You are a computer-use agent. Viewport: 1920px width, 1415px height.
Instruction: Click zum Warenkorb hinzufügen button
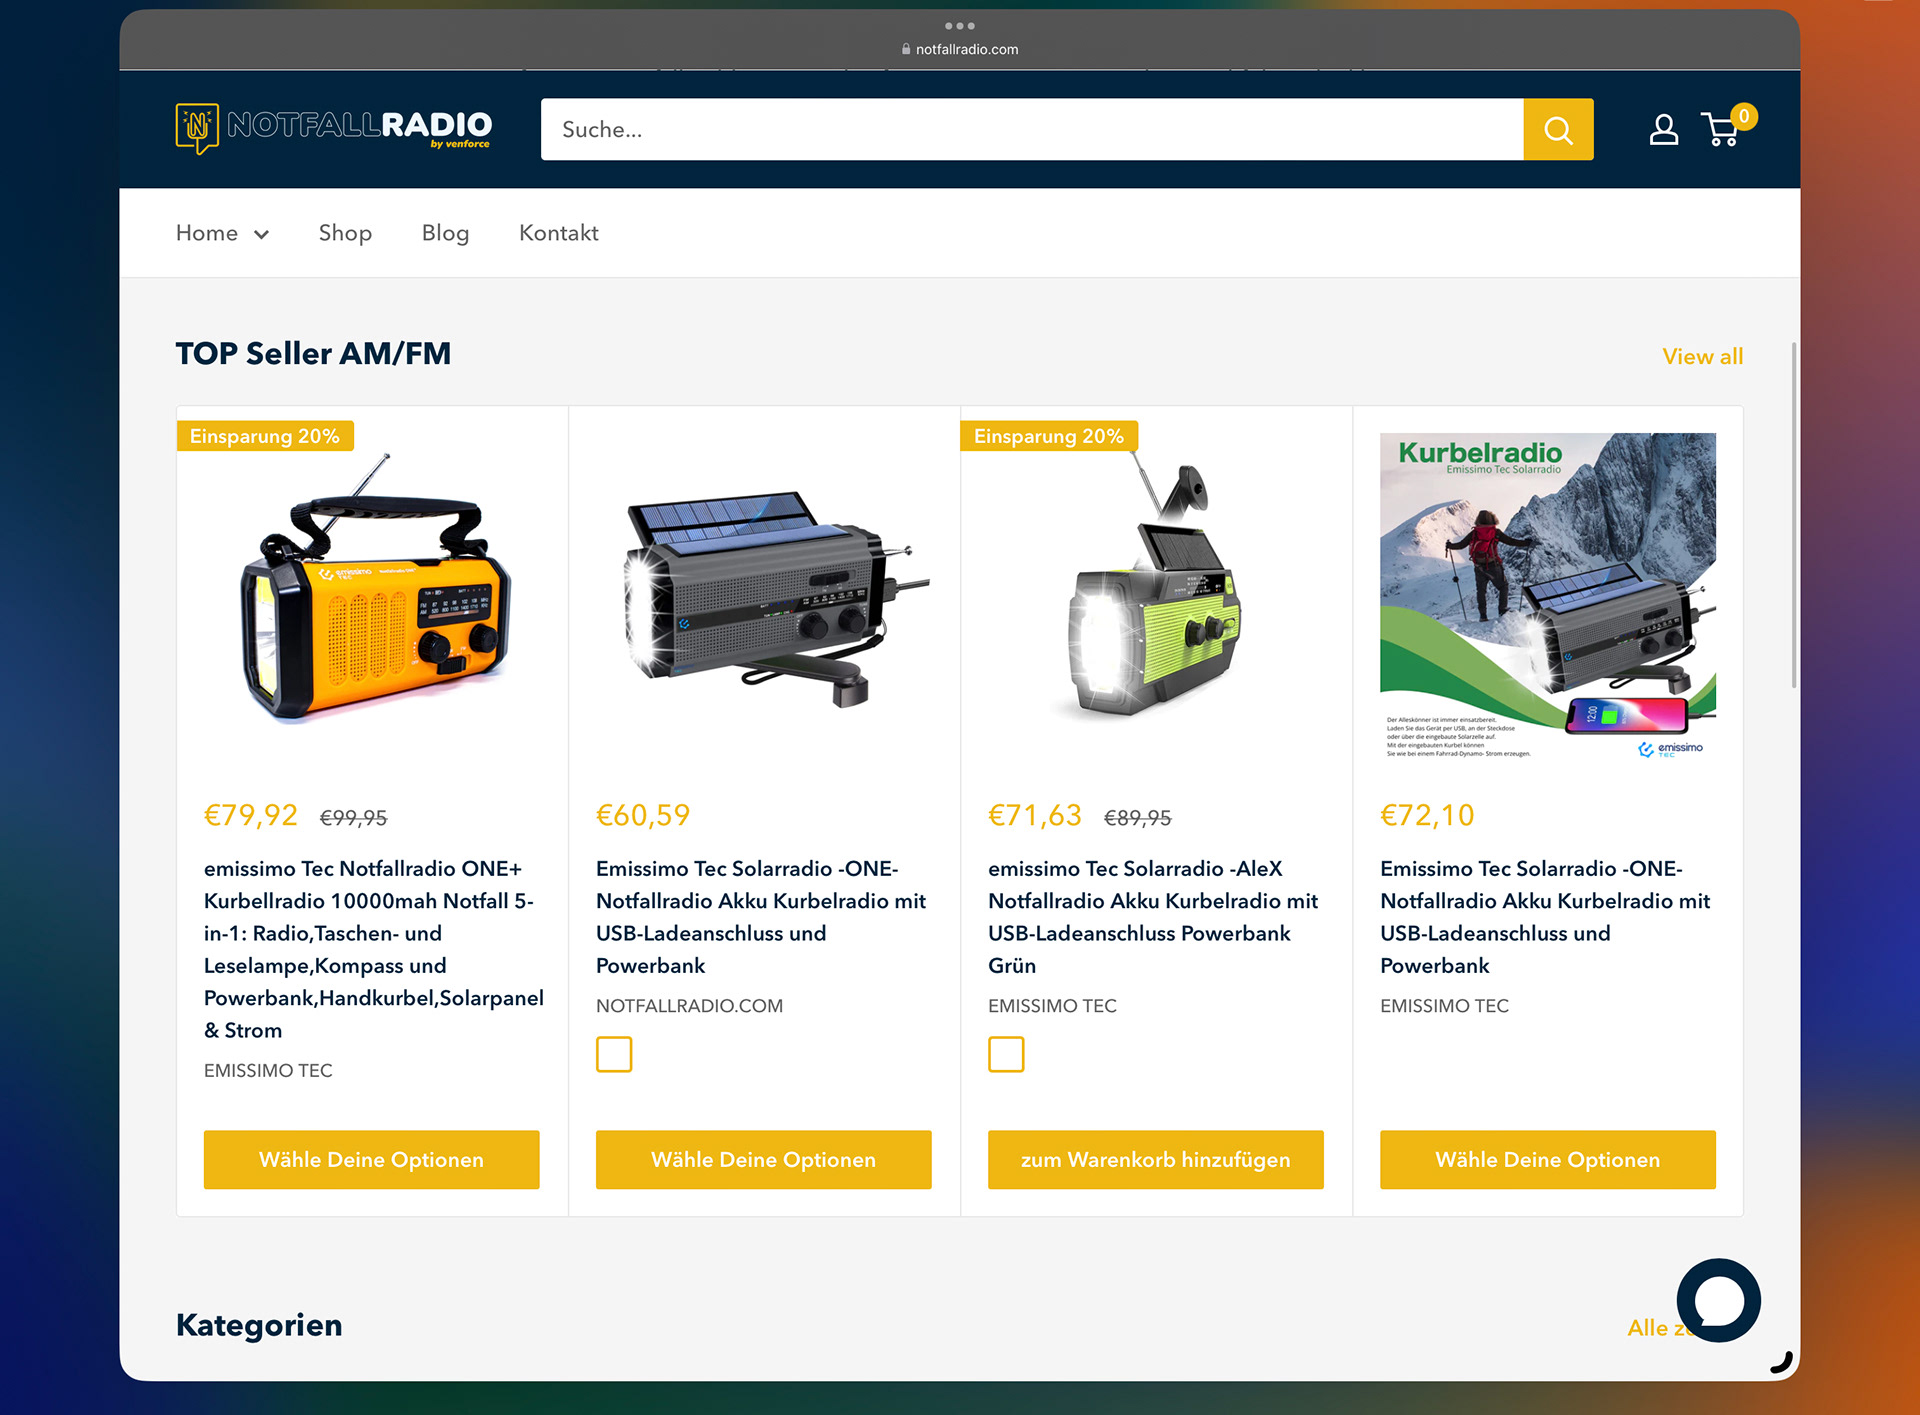click(1155, 1160)
